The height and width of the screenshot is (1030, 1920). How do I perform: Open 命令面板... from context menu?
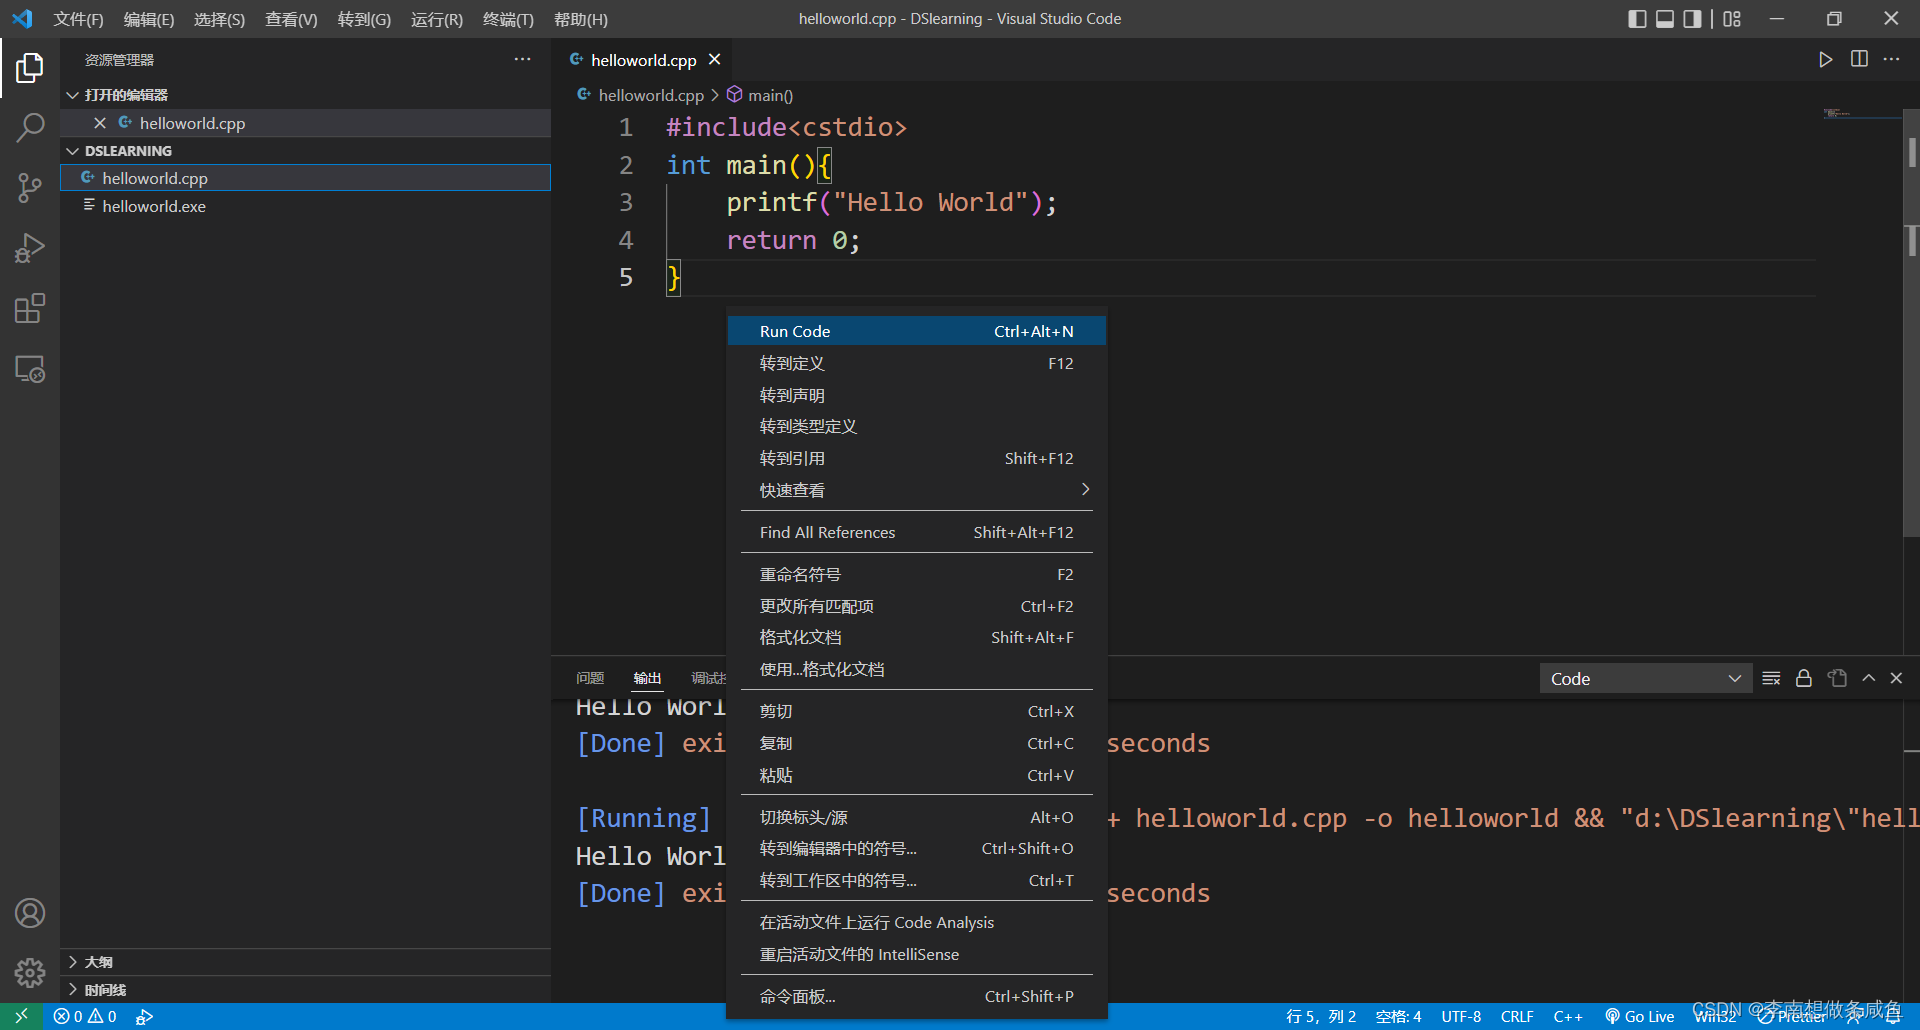916,996
